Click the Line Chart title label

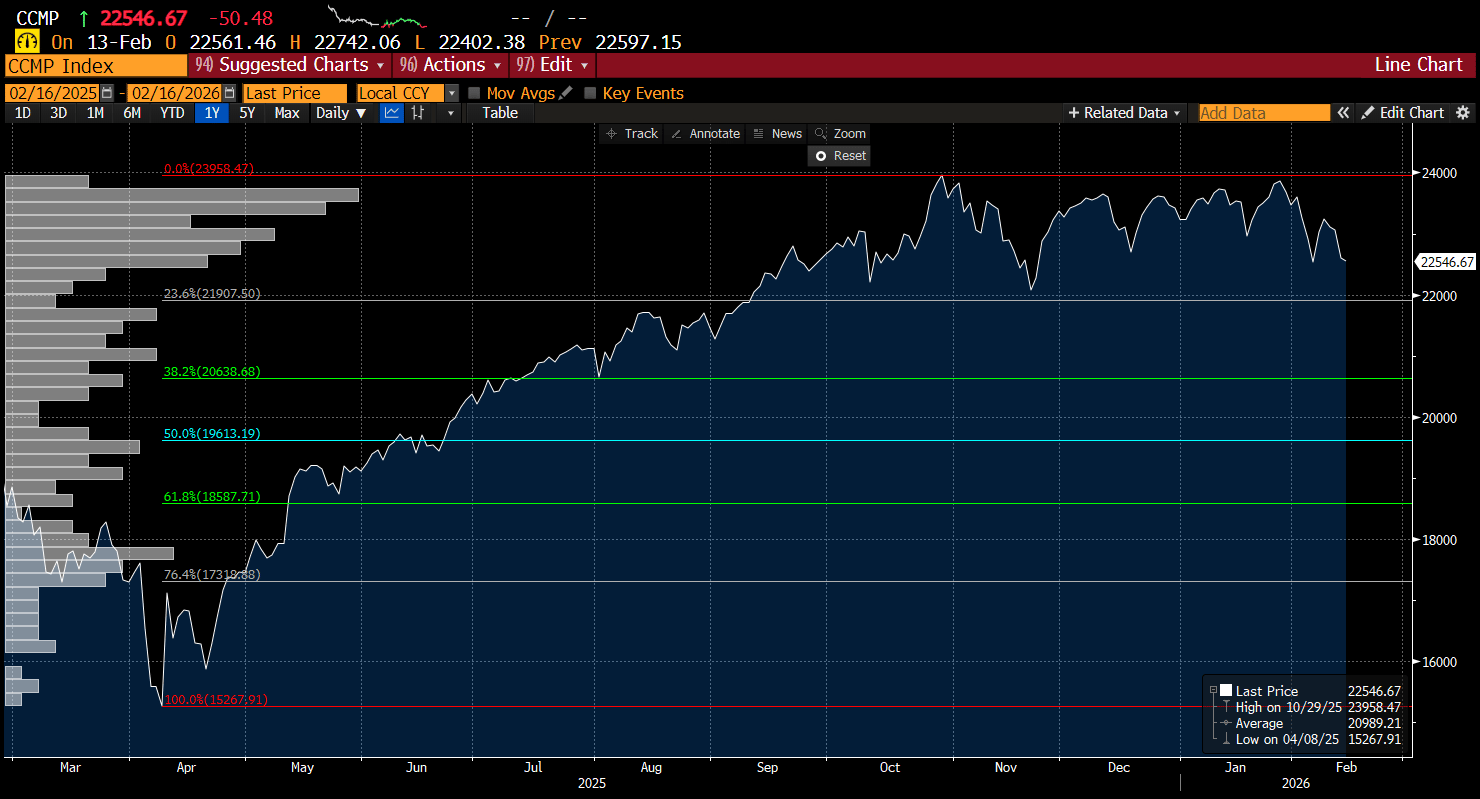[1418, 65]
